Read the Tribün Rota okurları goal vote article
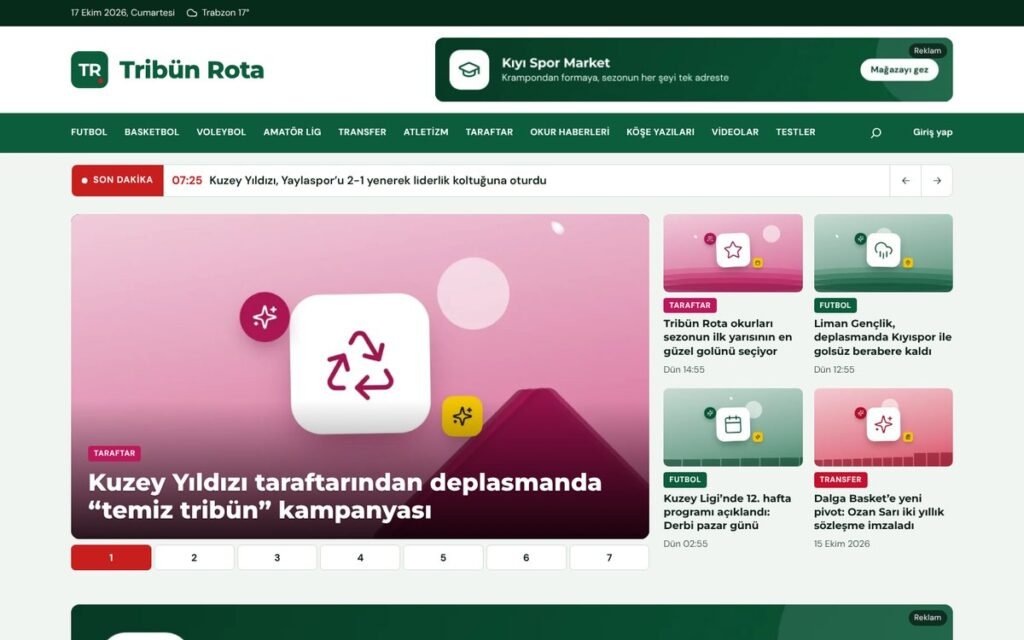Image resolution: width=1024 pixels, height=640 pixels. pos(728,337)
